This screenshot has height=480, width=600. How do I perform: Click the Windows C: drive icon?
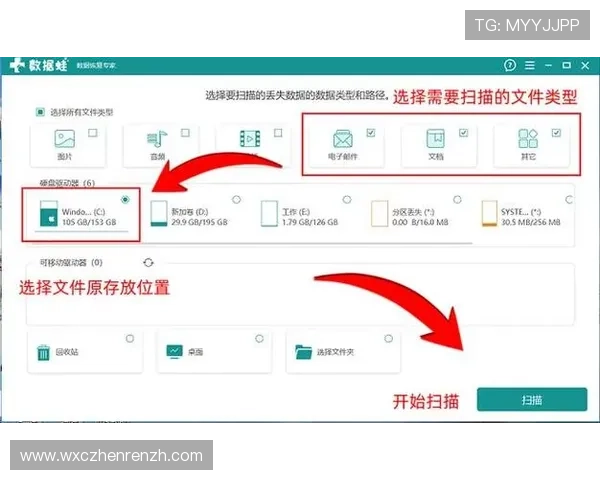click(49, 214)
